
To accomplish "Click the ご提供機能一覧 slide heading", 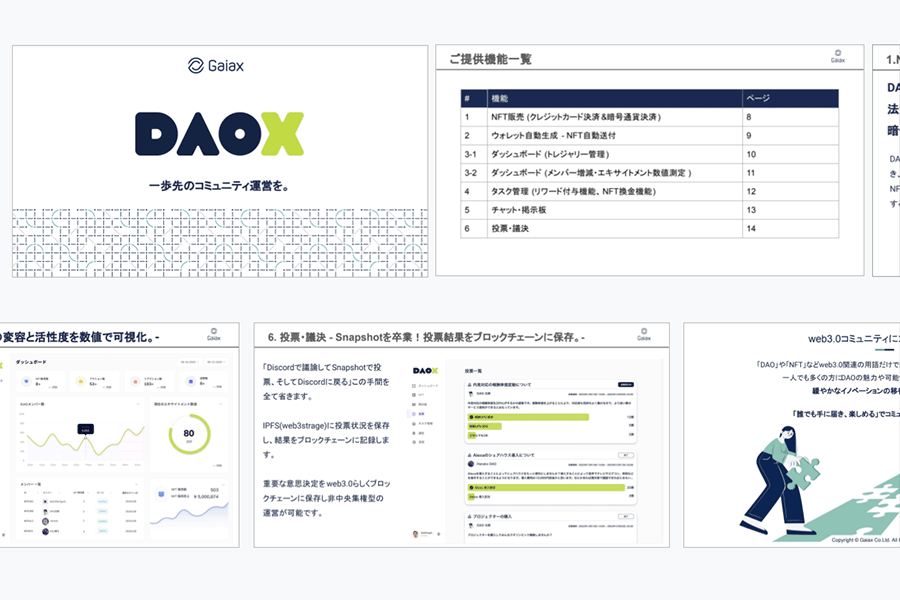I will click(x=490, y=59).
